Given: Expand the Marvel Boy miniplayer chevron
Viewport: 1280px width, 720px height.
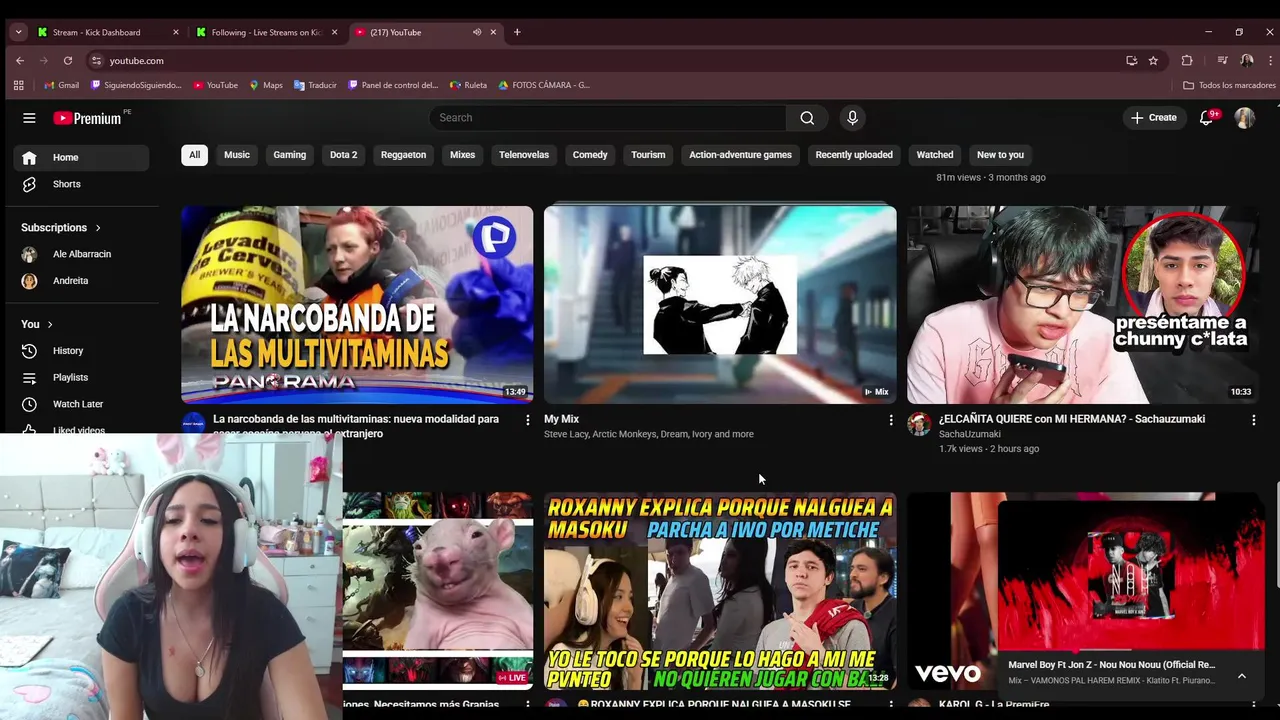Looking at the screenshot, I should [x=1242, y=676].
